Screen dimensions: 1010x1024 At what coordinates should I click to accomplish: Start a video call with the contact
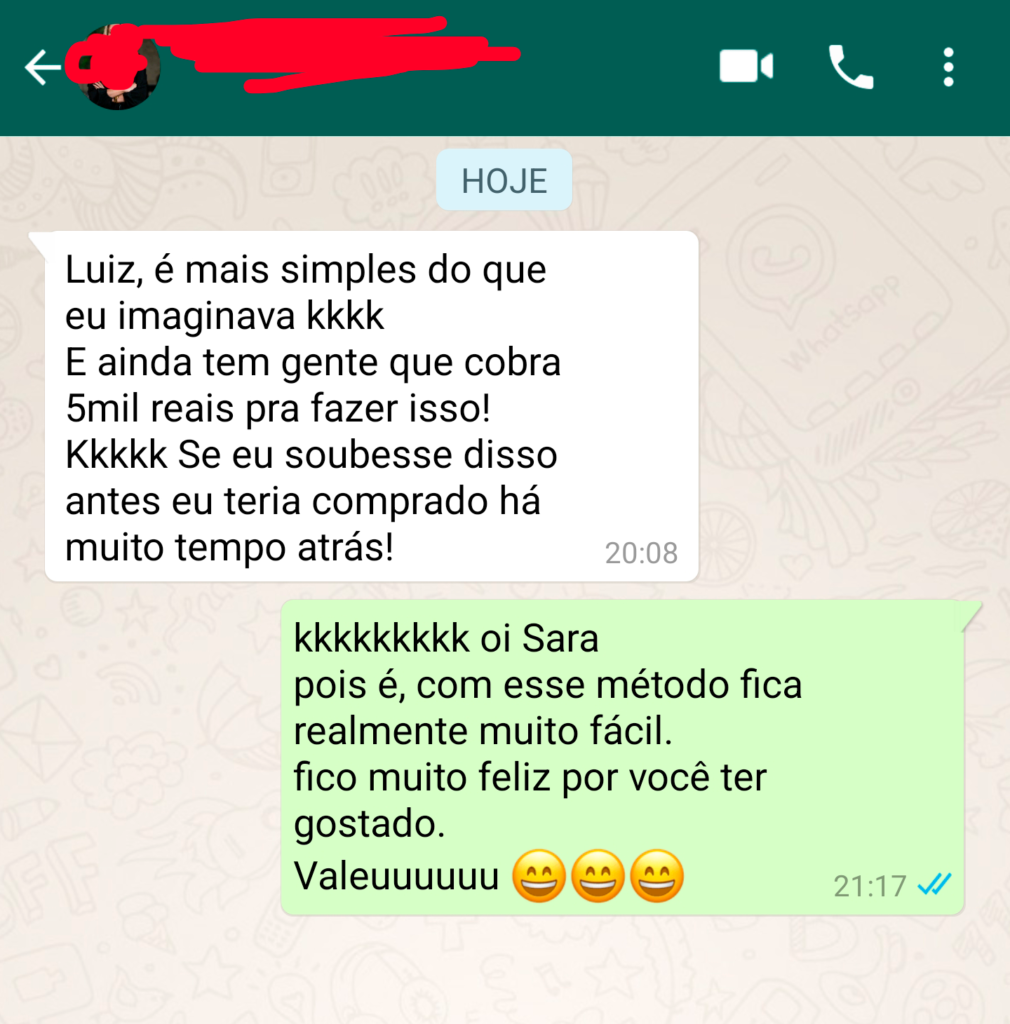click(x=746, y=66)
